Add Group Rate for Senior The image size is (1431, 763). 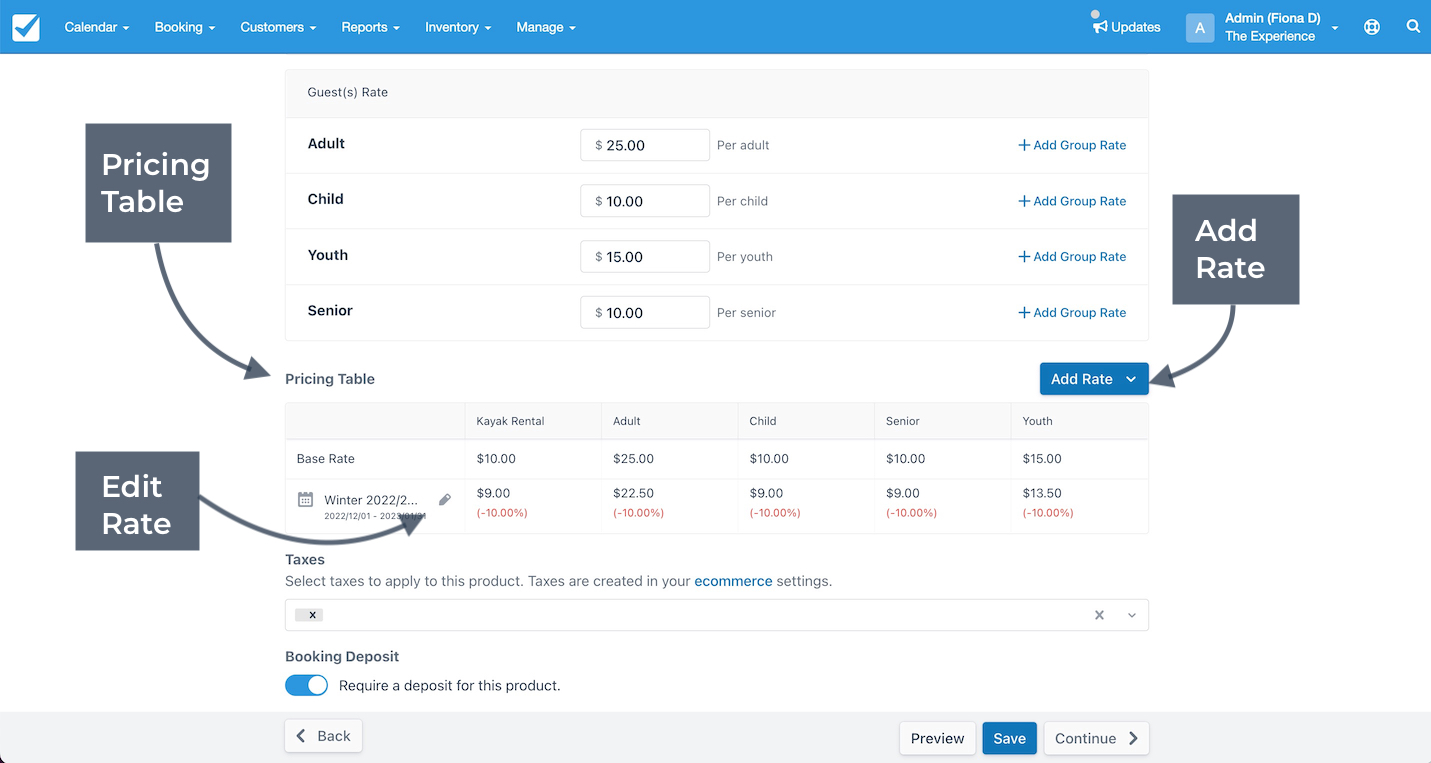tap(1072, 313)
